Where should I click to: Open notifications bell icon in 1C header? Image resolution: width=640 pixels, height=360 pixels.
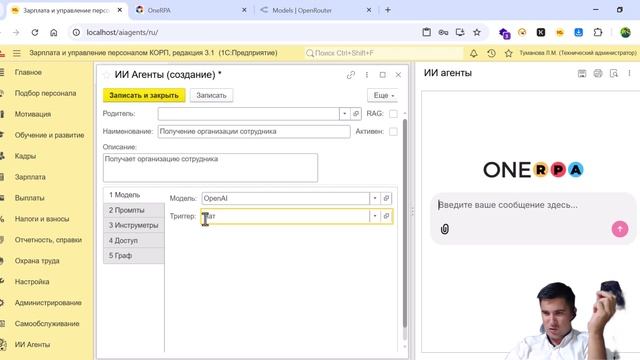[473, 53]
